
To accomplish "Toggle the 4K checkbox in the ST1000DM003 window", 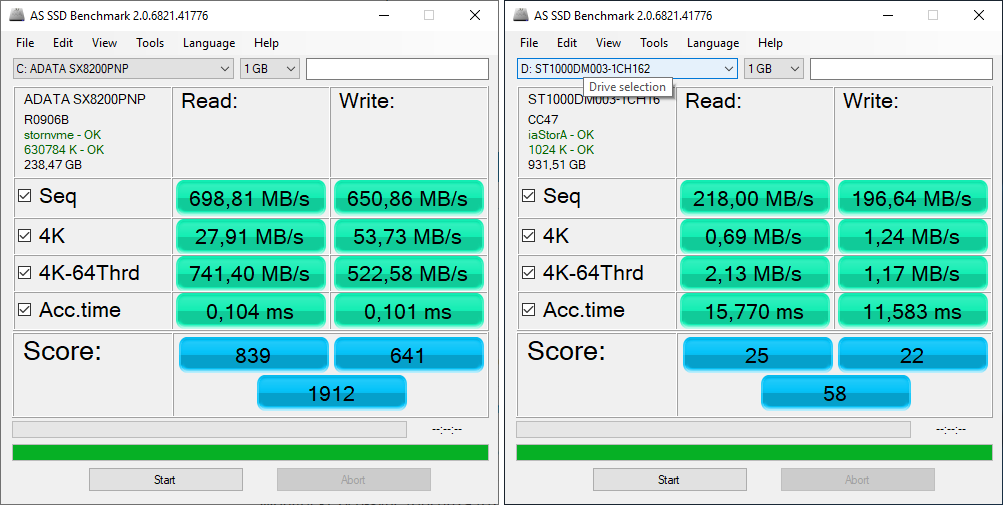I will (528, 236).
